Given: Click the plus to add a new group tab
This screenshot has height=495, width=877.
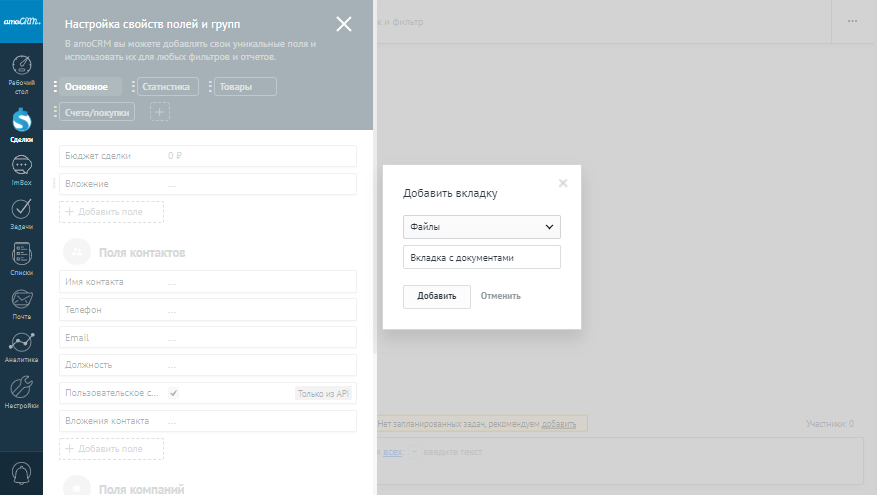Looking at the screenshot, I should coord(160,112).
